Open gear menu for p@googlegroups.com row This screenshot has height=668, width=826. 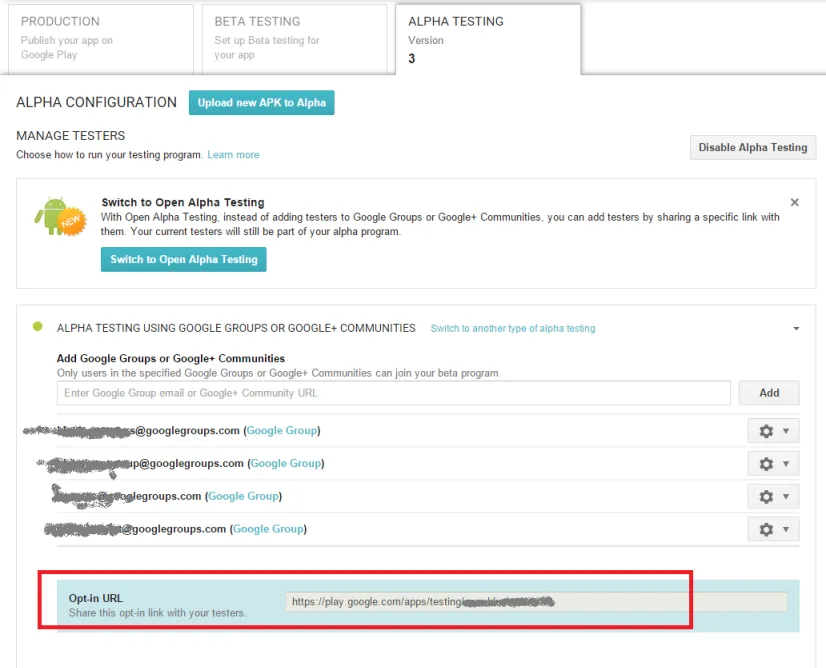pos(773,464)
